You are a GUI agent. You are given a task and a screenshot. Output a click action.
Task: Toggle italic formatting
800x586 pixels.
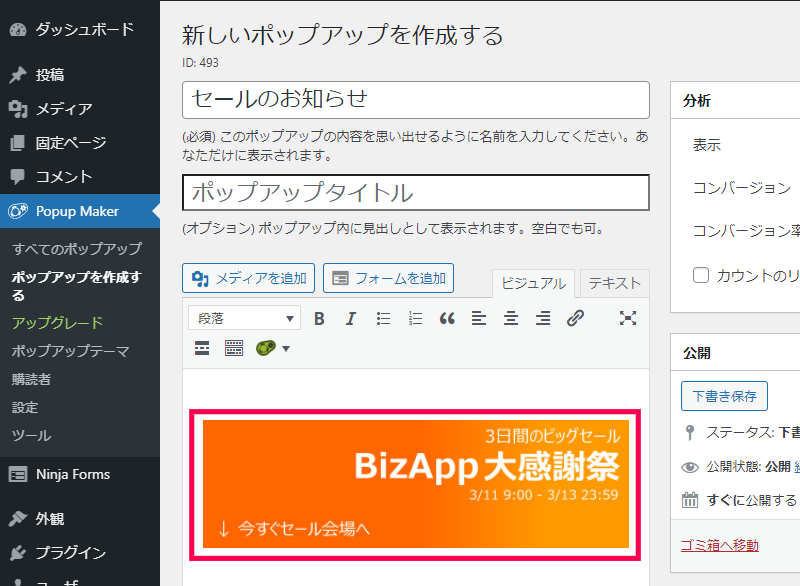tap(351, 319)
